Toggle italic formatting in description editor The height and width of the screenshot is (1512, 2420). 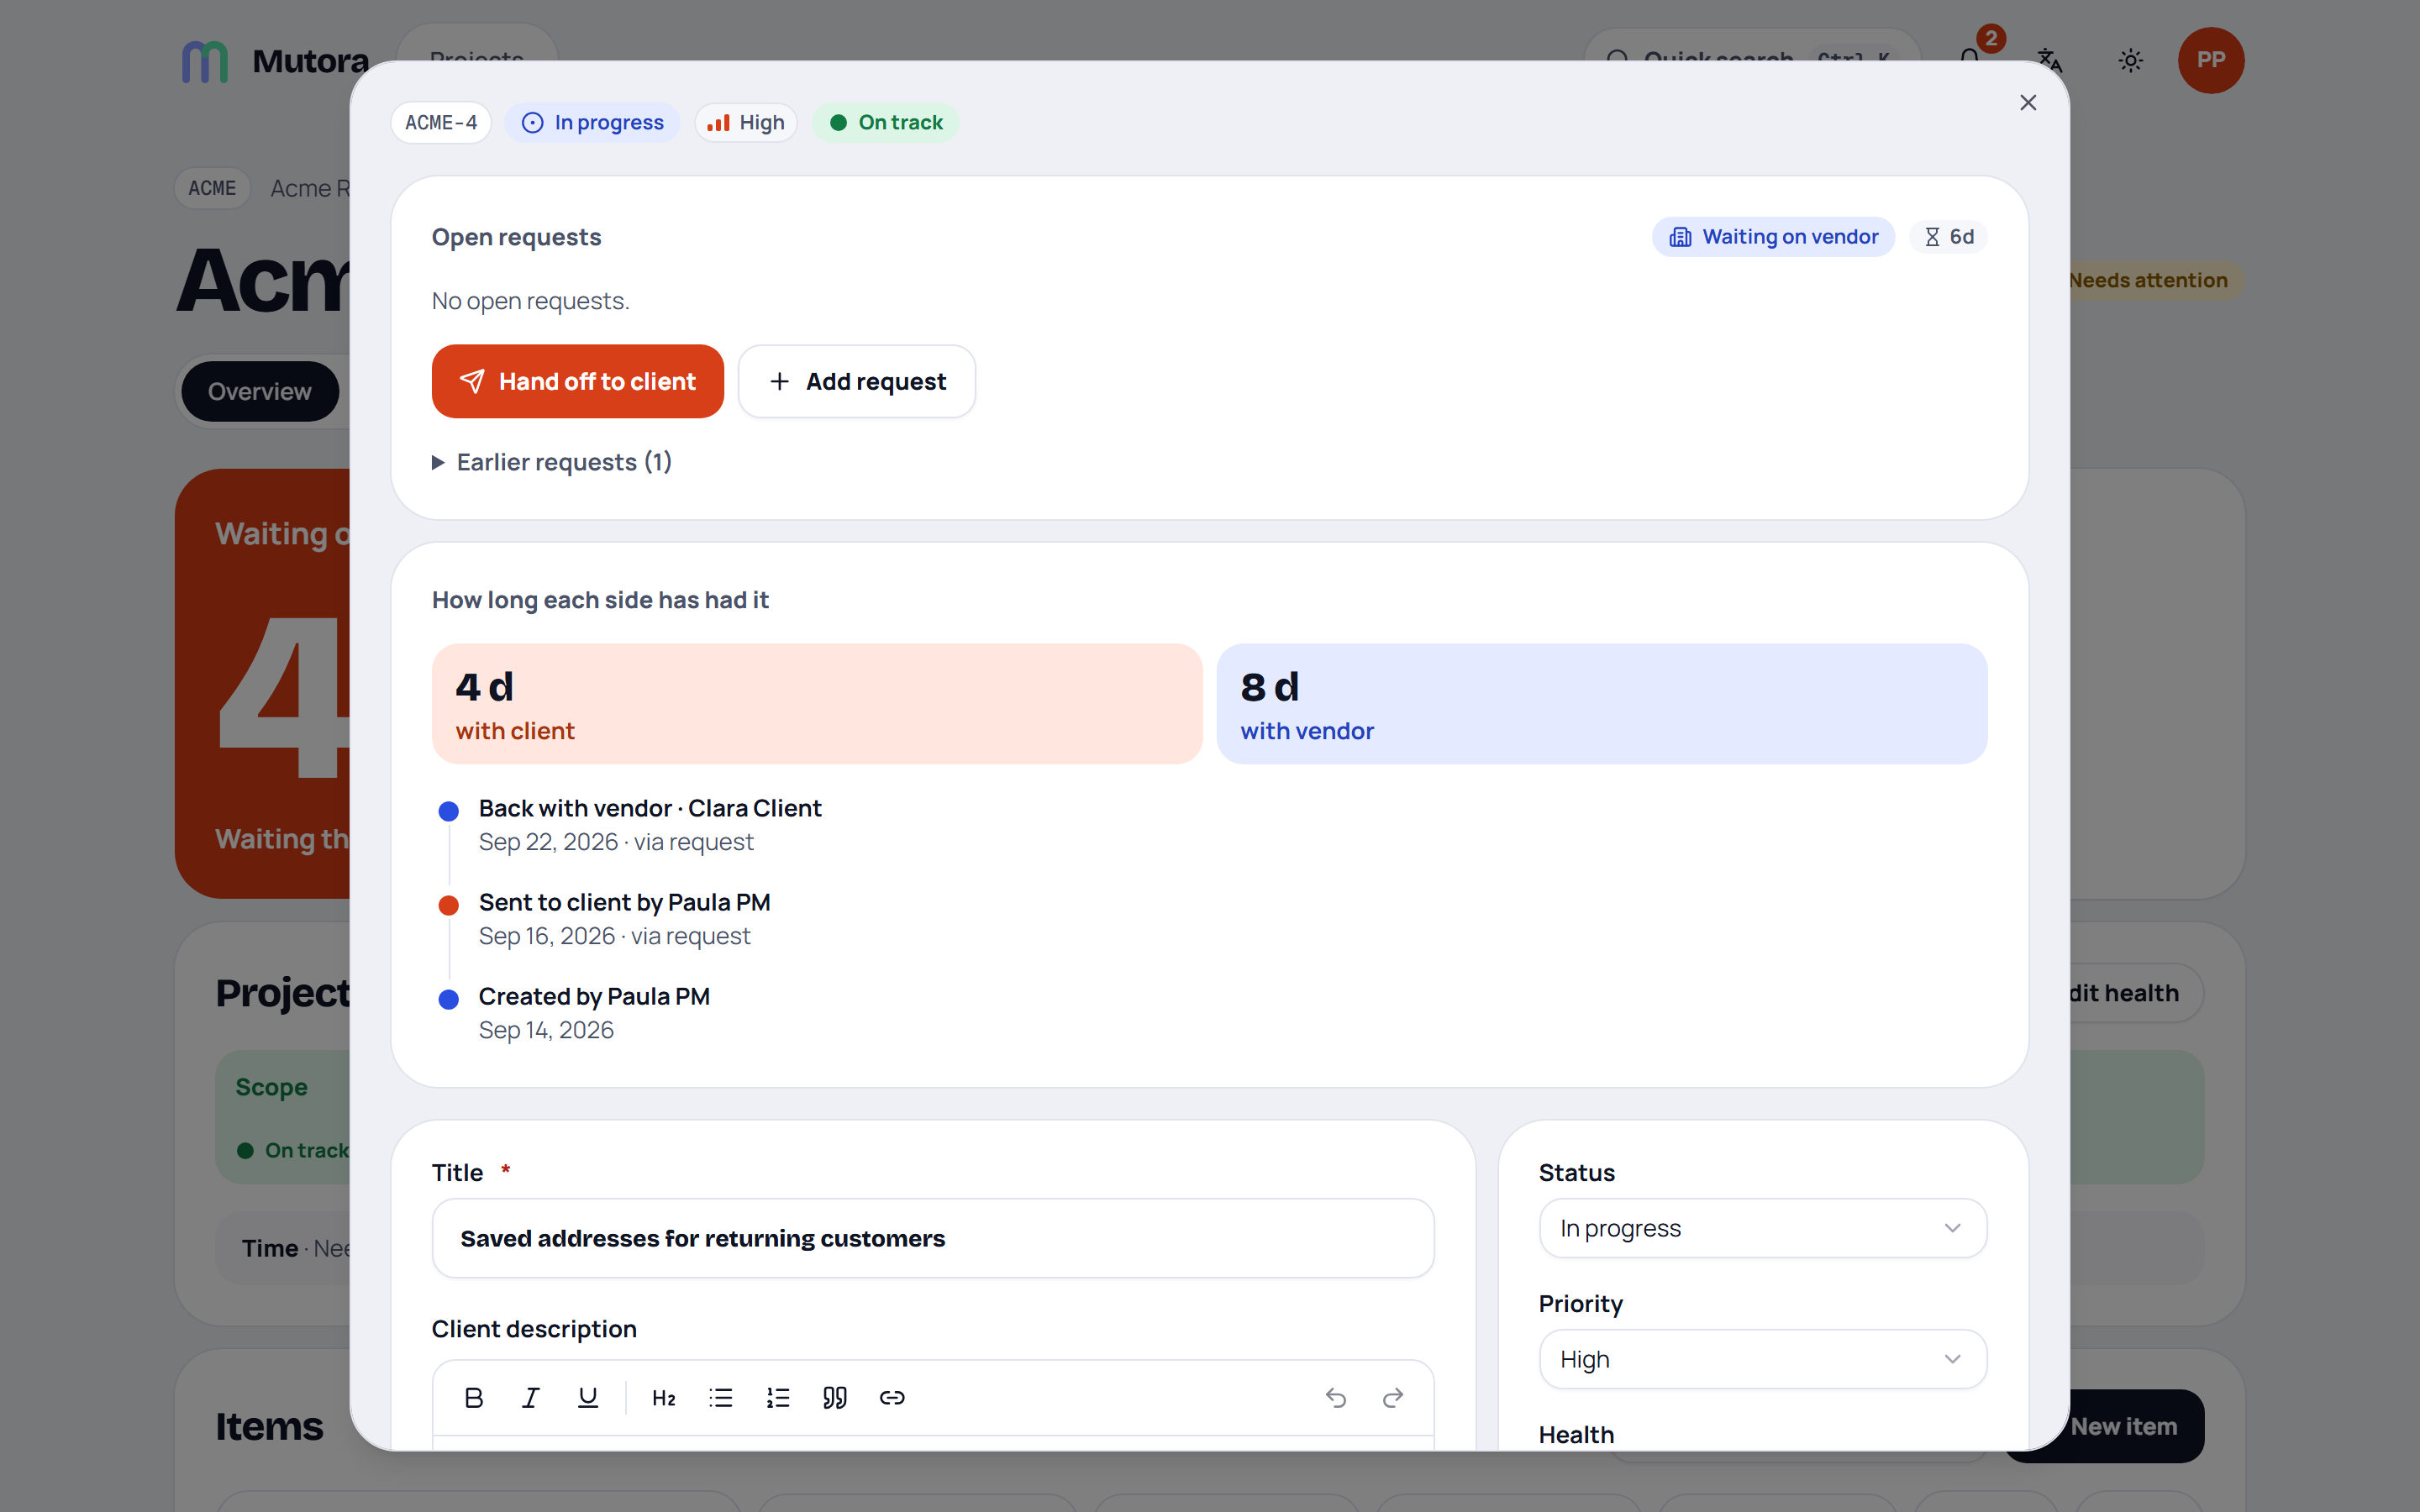(x=531, y=1397)
